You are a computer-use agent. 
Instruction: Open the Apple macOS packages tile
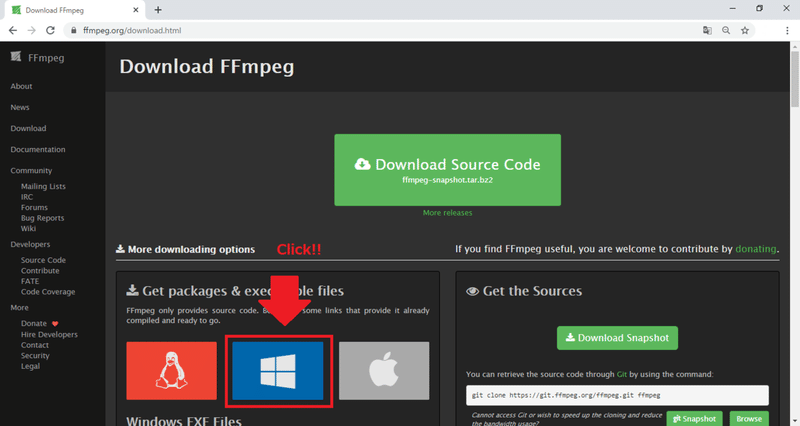click(384, 371)
